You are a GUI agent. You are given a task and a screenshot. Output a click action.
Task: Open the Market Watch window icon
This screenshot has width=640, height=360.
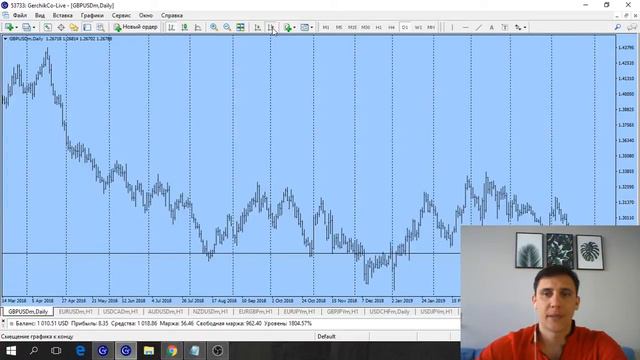pyautogui.click(x=48, y=27)
